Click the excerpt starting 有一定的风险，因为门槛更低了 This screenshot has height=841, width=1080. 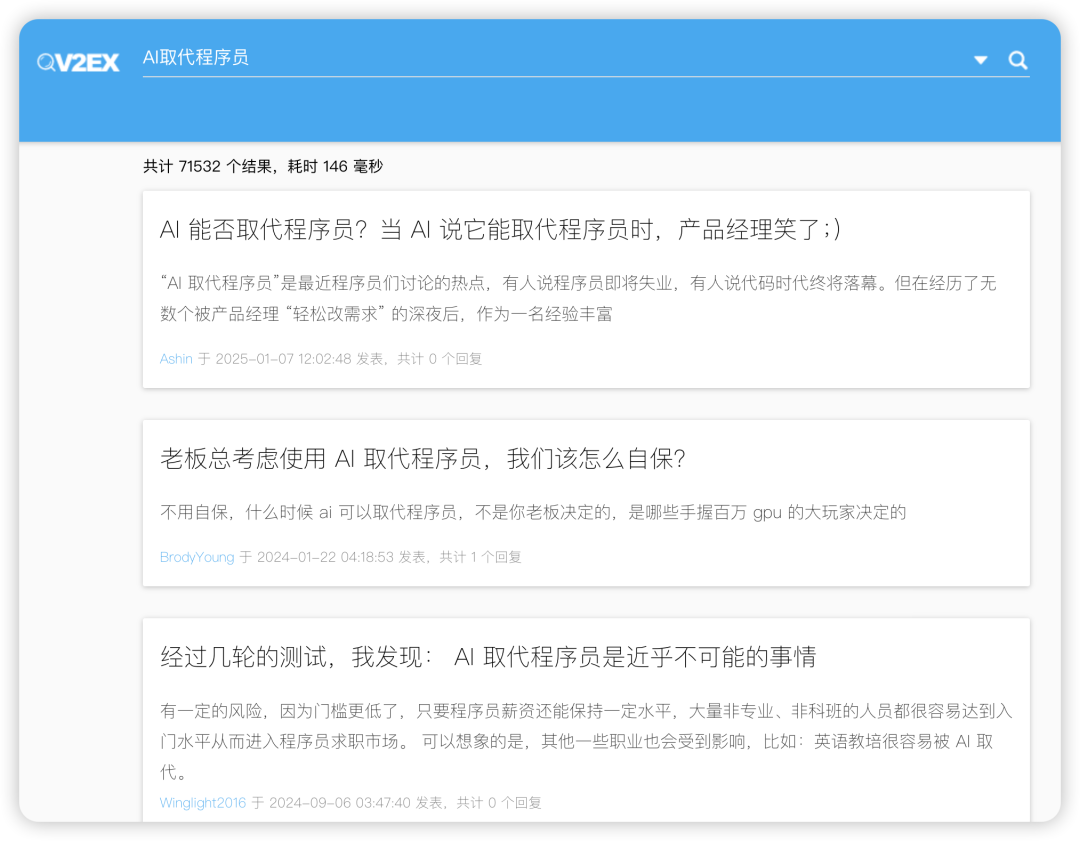[585, 742]
